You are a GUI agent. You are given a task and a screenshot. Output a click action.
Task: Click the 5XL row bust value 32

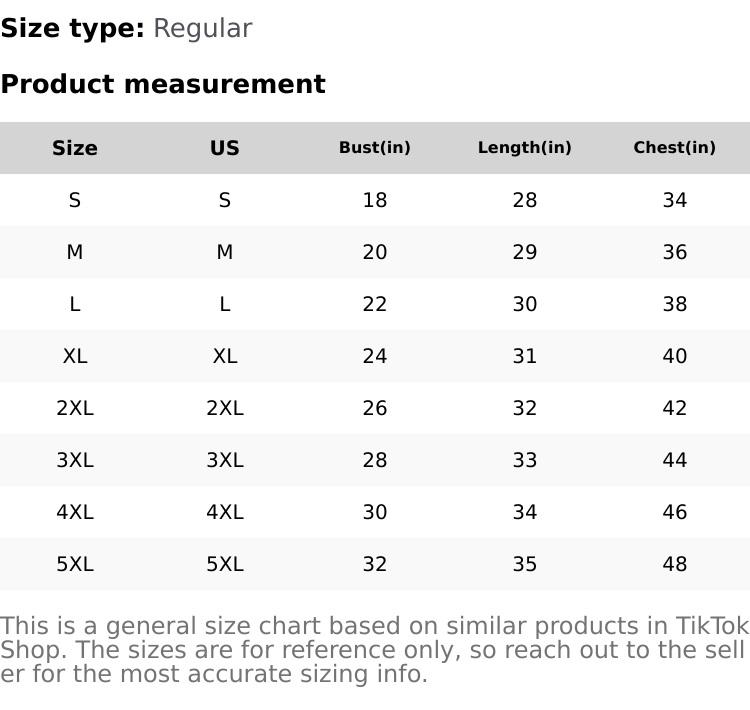pos(375,564)
